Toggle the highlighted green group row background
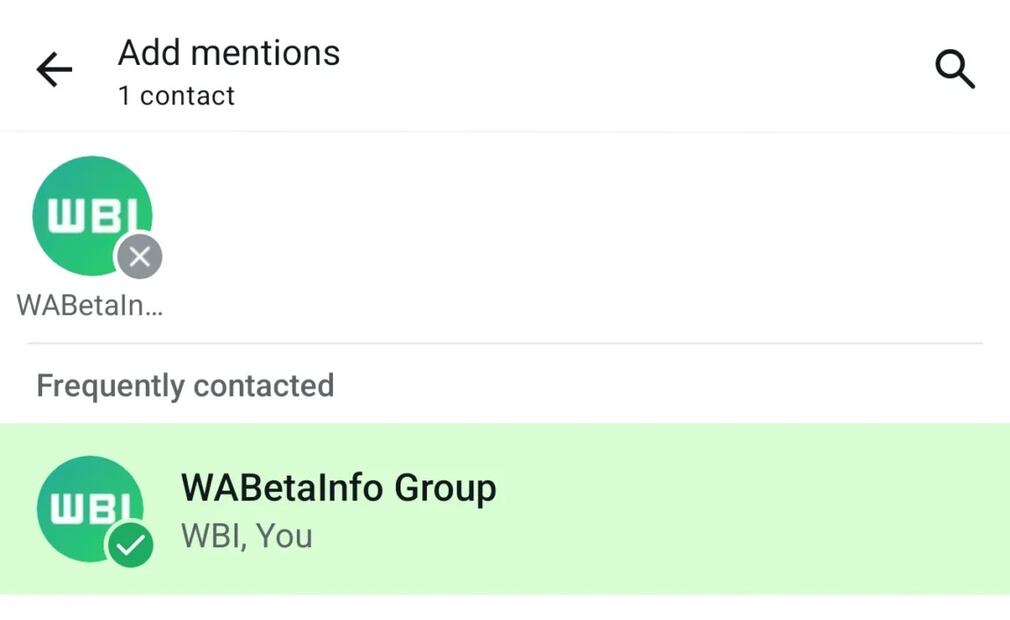This screenshot has height=620, width=1010. click(x=750, y=508)
